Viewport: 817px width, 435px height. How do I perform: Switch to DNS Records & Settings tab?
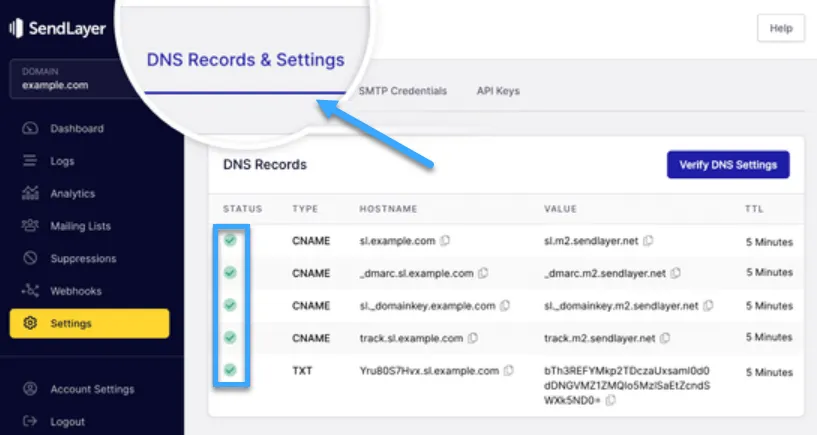[x=245, y=60]
